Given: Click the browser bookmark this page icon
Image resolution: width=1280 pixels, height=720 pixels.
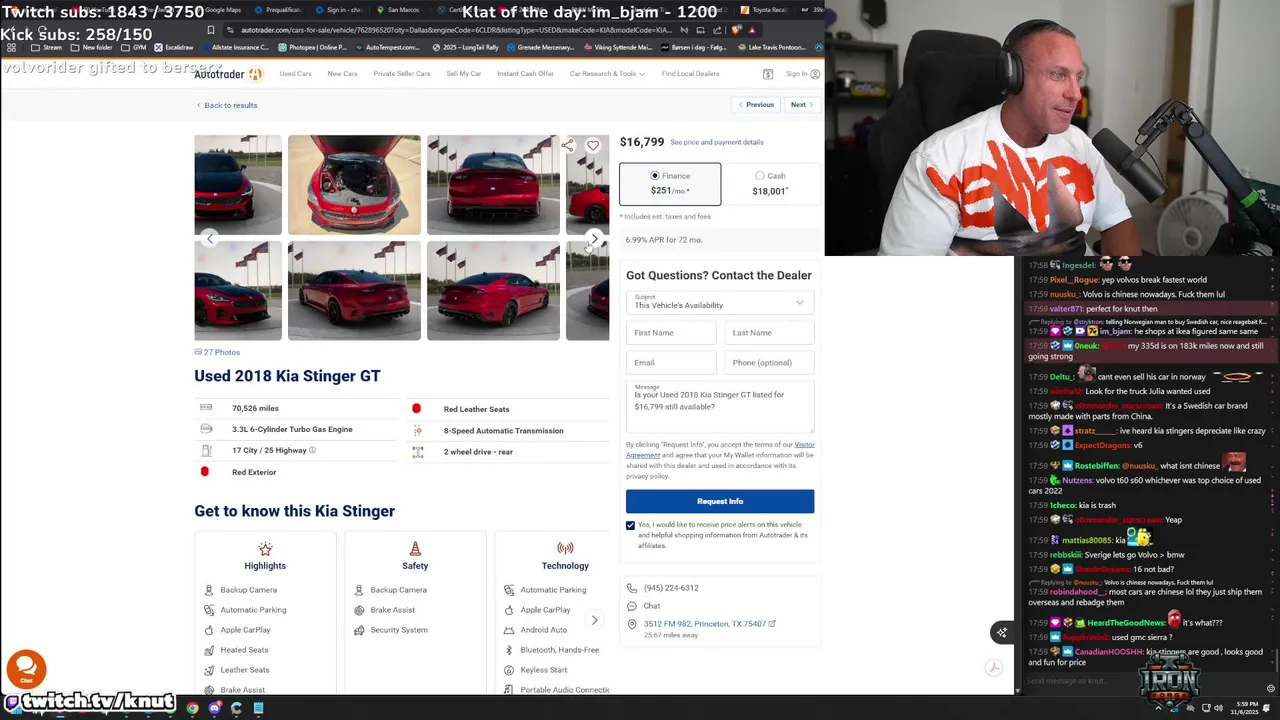Looking at the screenshot, I should [x=211, y=30].
